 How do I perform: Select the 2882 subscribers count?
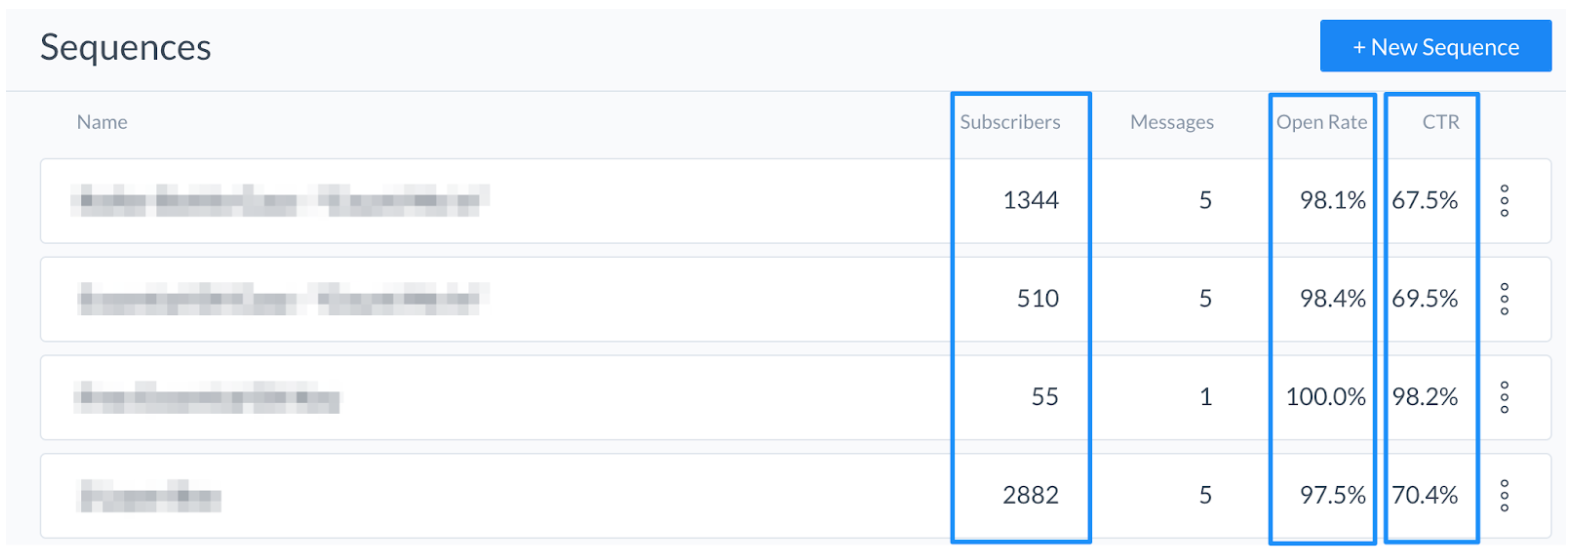pos(1030,495)
